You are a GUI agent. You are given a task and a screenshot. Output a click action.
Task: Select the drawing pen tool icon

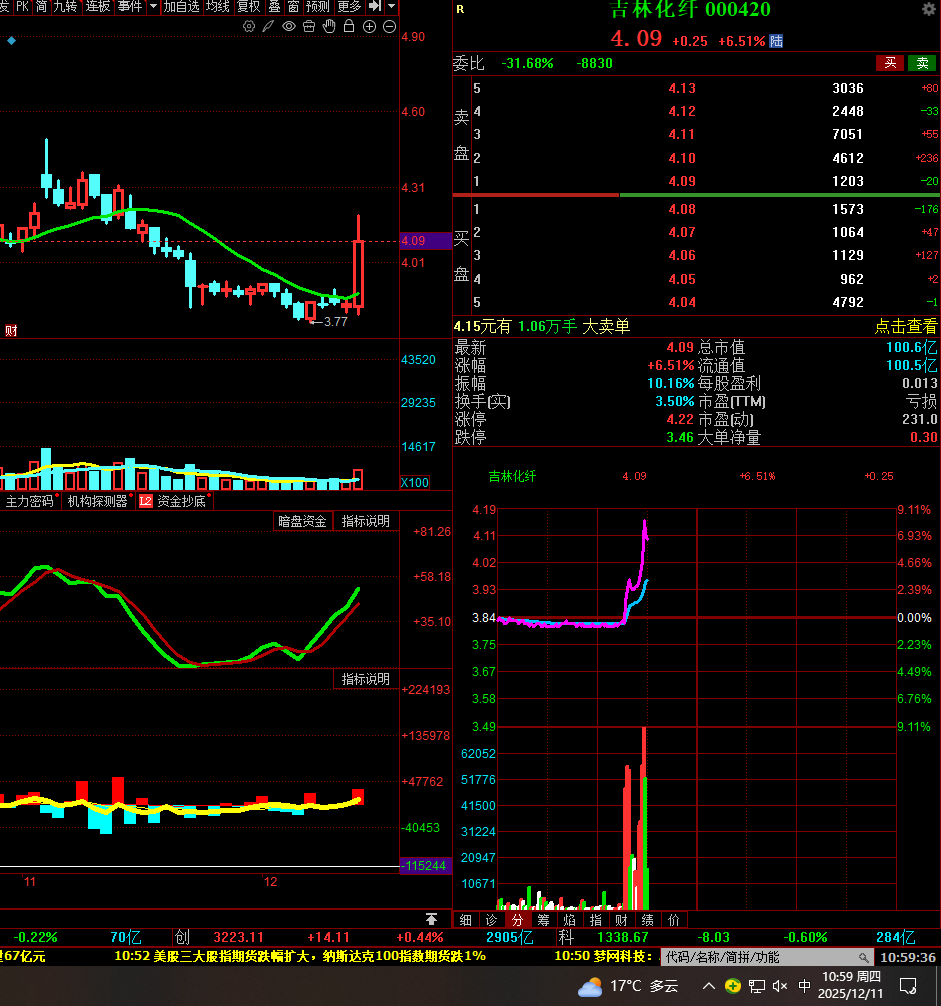click(268, 26)
